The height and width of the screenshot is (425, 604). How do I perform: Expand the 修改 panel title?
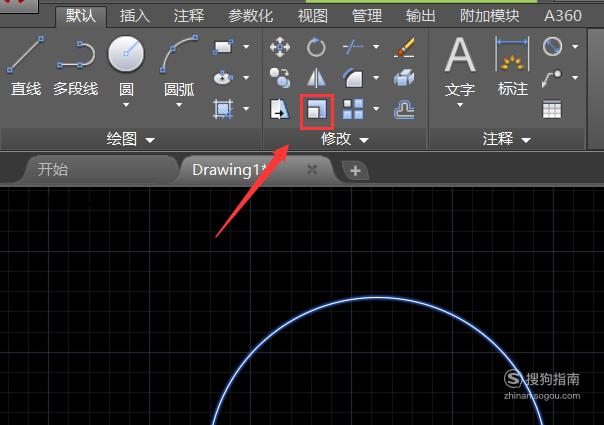344,139
